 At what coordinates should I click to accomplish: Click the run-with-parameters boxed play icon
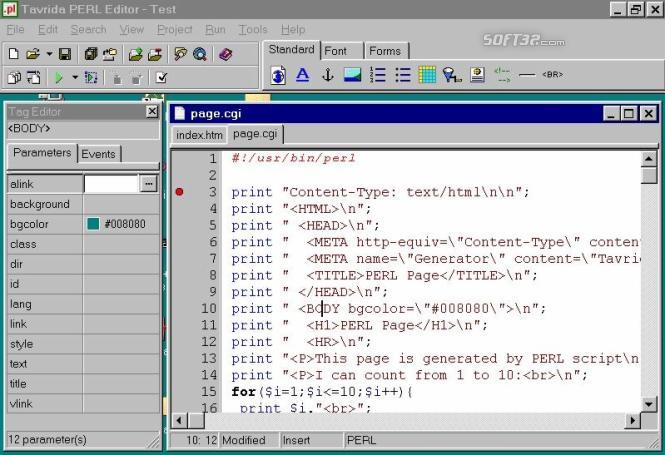click(91, 78)
